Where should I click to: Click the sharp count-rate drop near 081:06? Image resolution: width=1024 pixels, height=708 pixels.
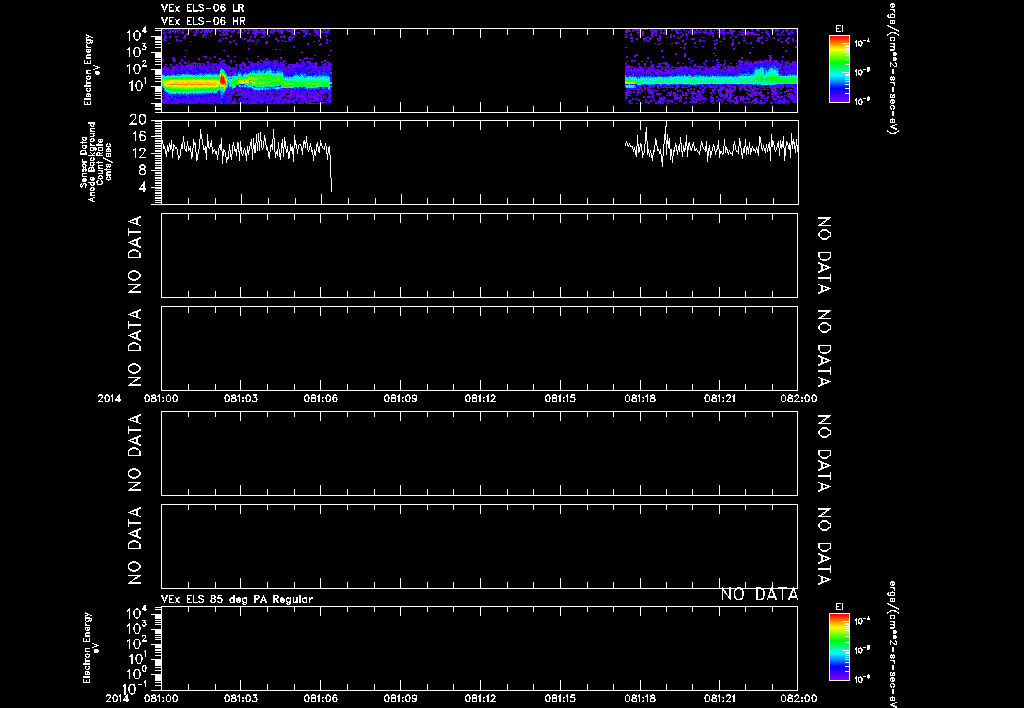click(x=330, y=170)
